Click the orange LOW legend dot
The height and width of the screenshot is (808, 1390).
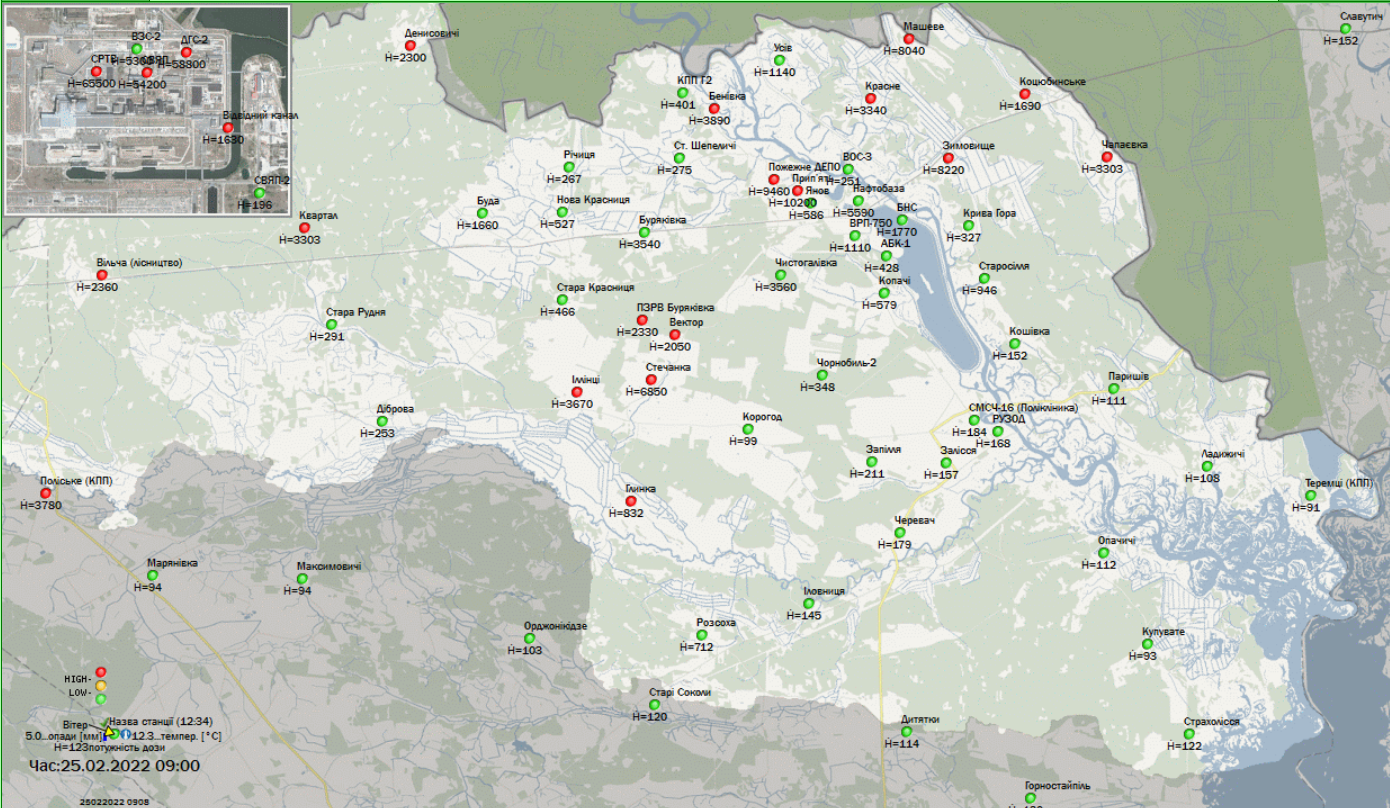point(101,686)
